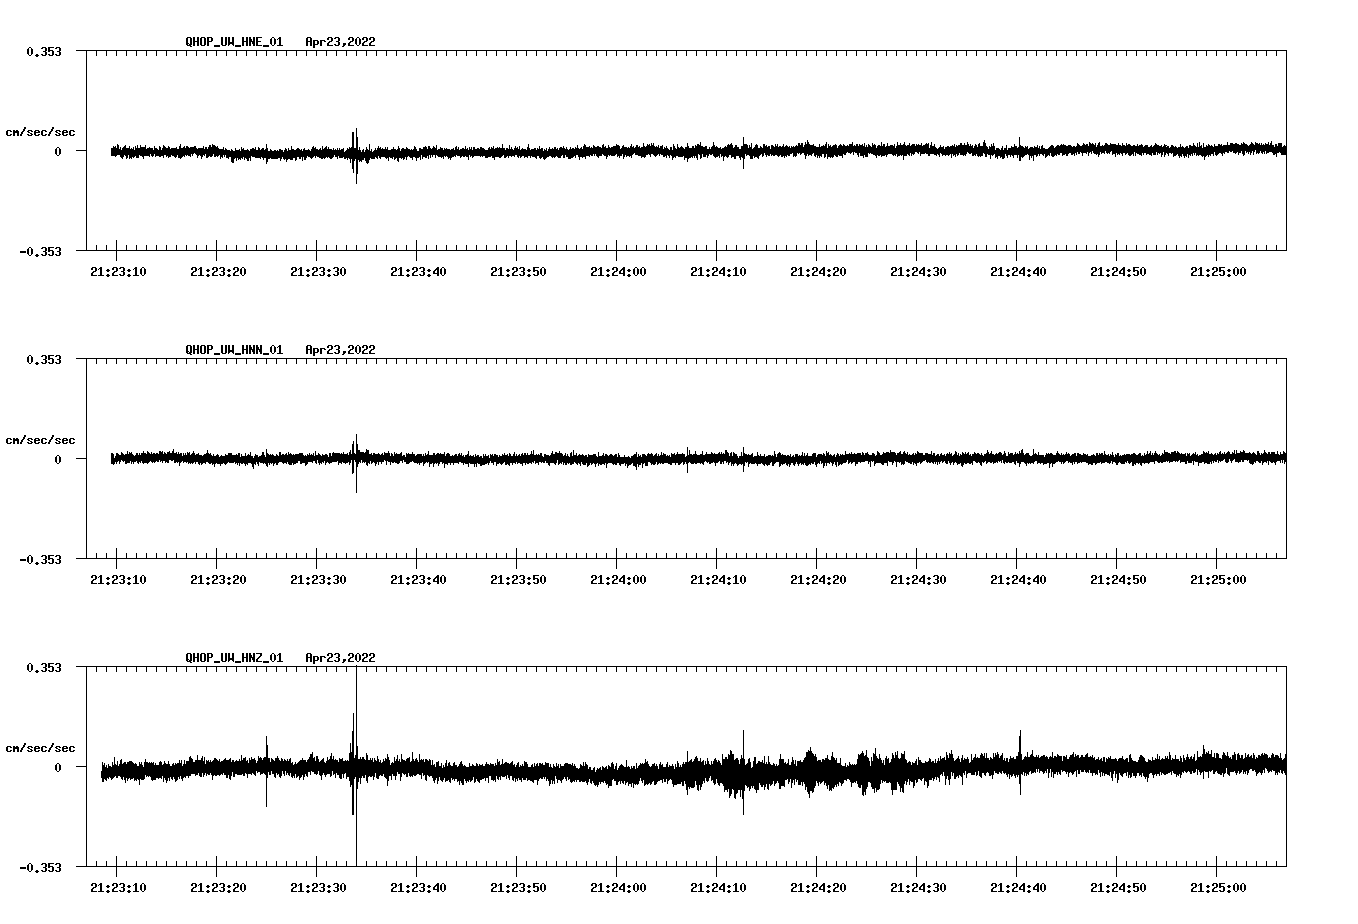This screenshot has width=1358, height=924.
Task: Click the 21:24:40 time label on HNN plot
Action: click(x=1018, y=580)
